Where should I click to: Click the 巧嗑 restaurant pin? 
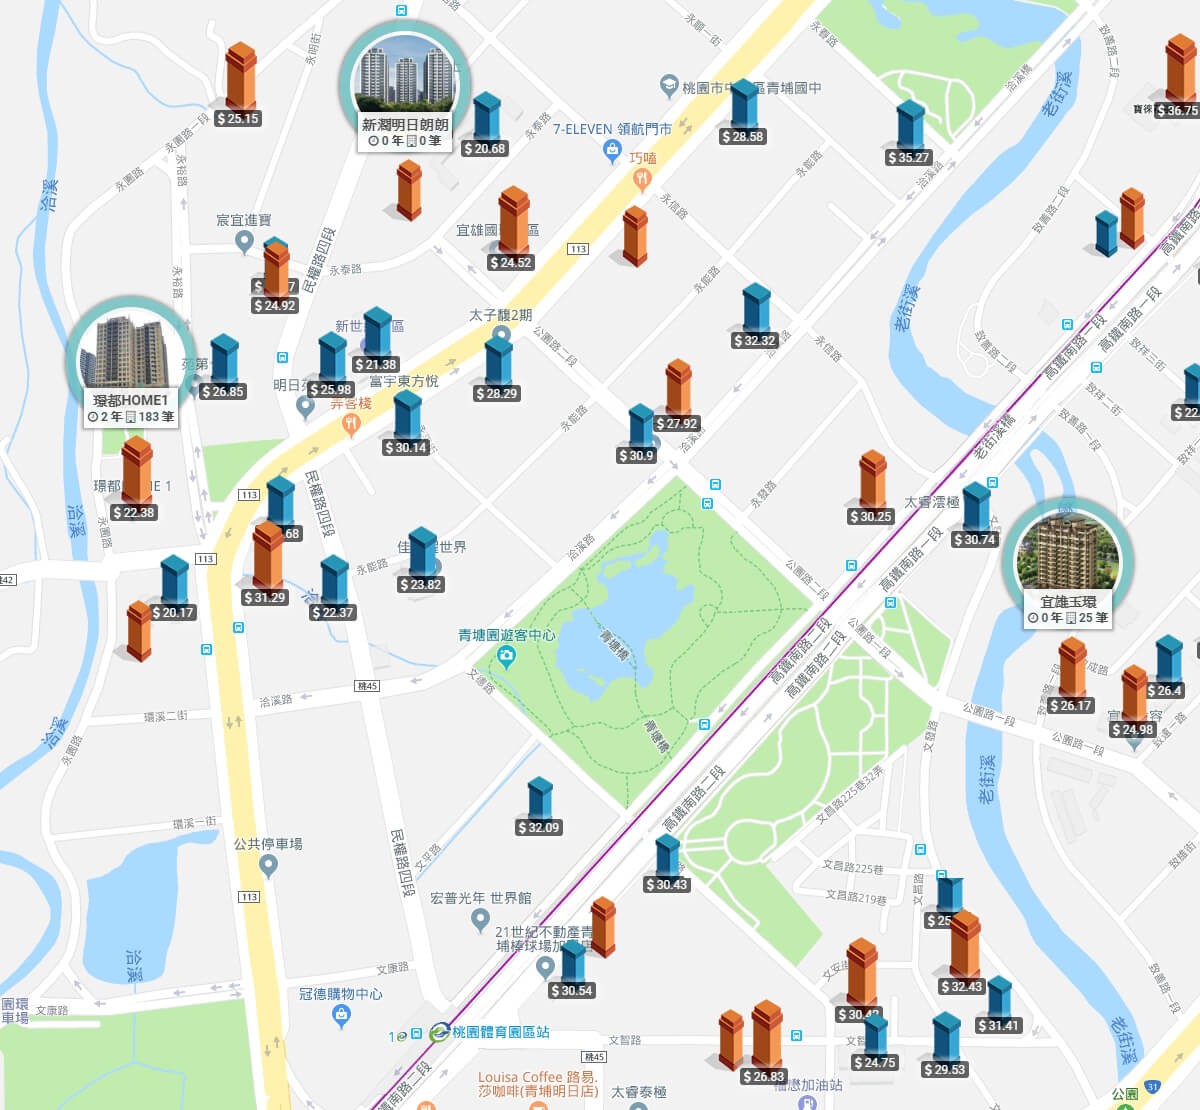642,180
